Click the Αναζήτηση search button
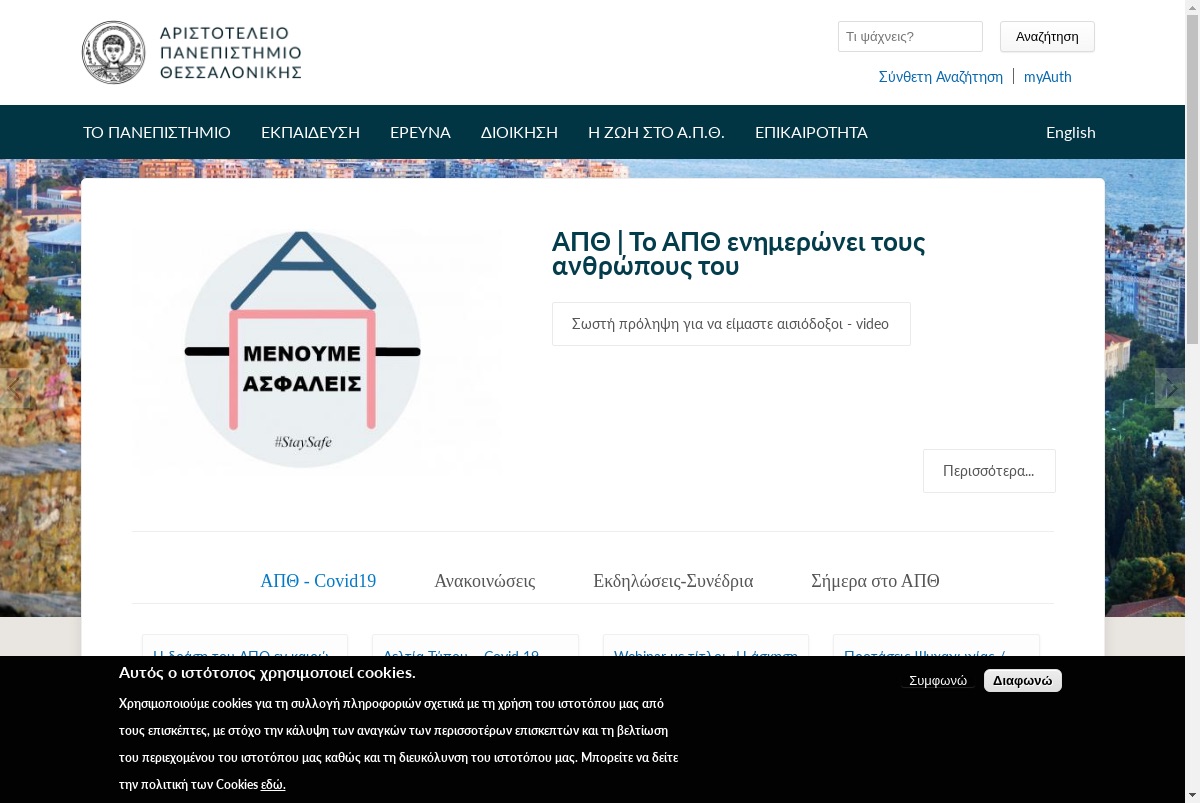 [x=1047, y=37]
